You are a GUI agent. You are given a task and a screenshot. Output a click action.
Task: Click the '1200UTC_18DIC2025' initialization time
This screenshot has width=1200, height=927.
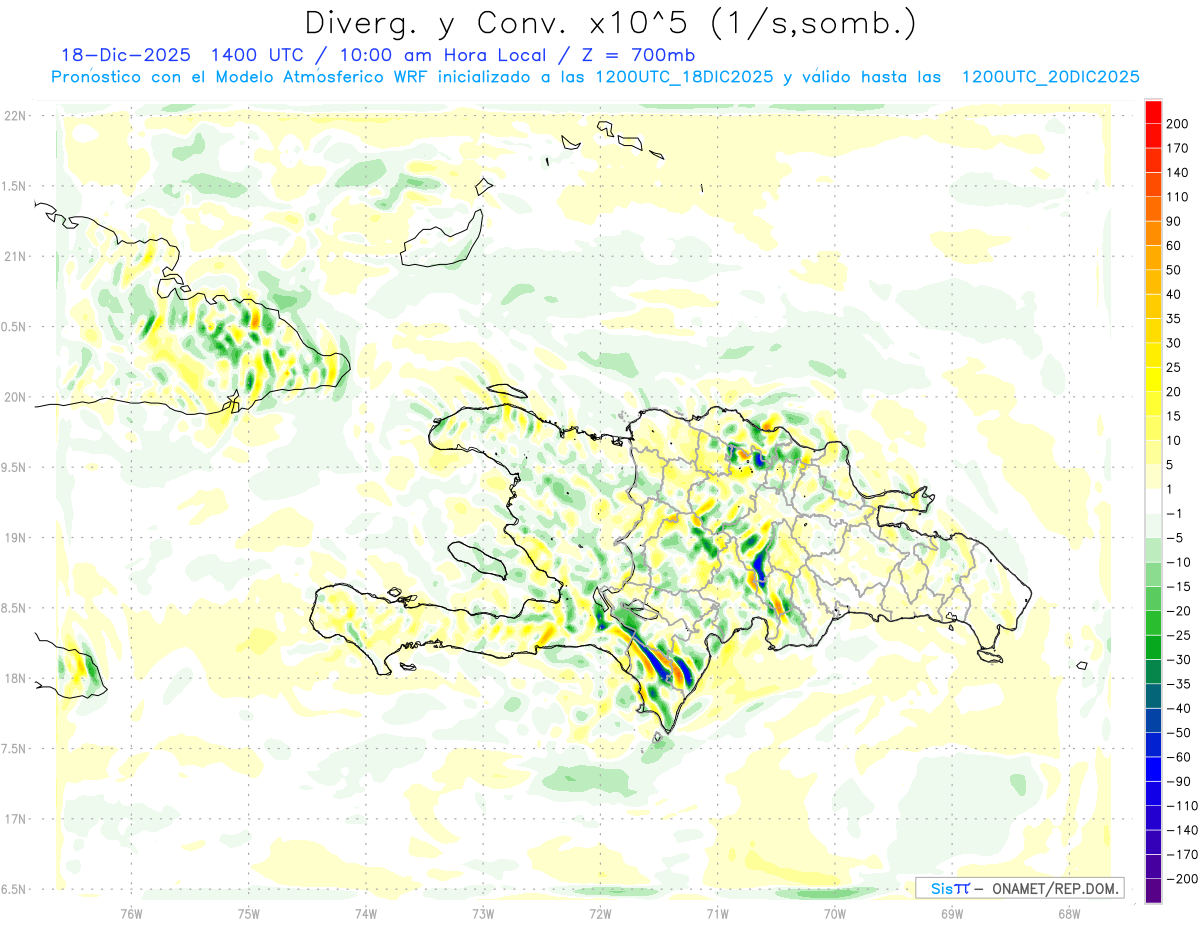[x=684, y=77]
